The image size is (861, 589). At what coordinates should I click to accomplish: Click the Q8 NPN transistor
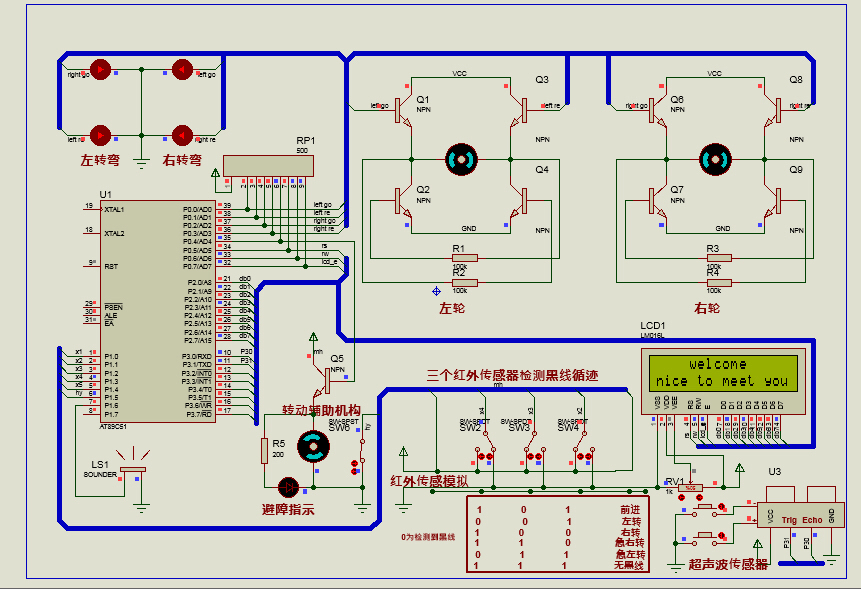pyautogui.click(x=773, y=111)
